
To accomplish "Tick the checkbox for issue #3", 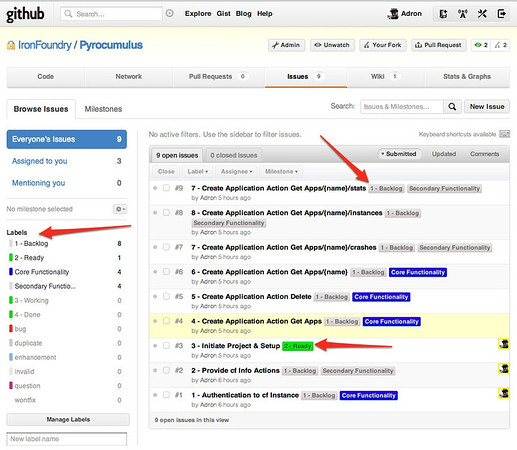I will click(166, 346).
